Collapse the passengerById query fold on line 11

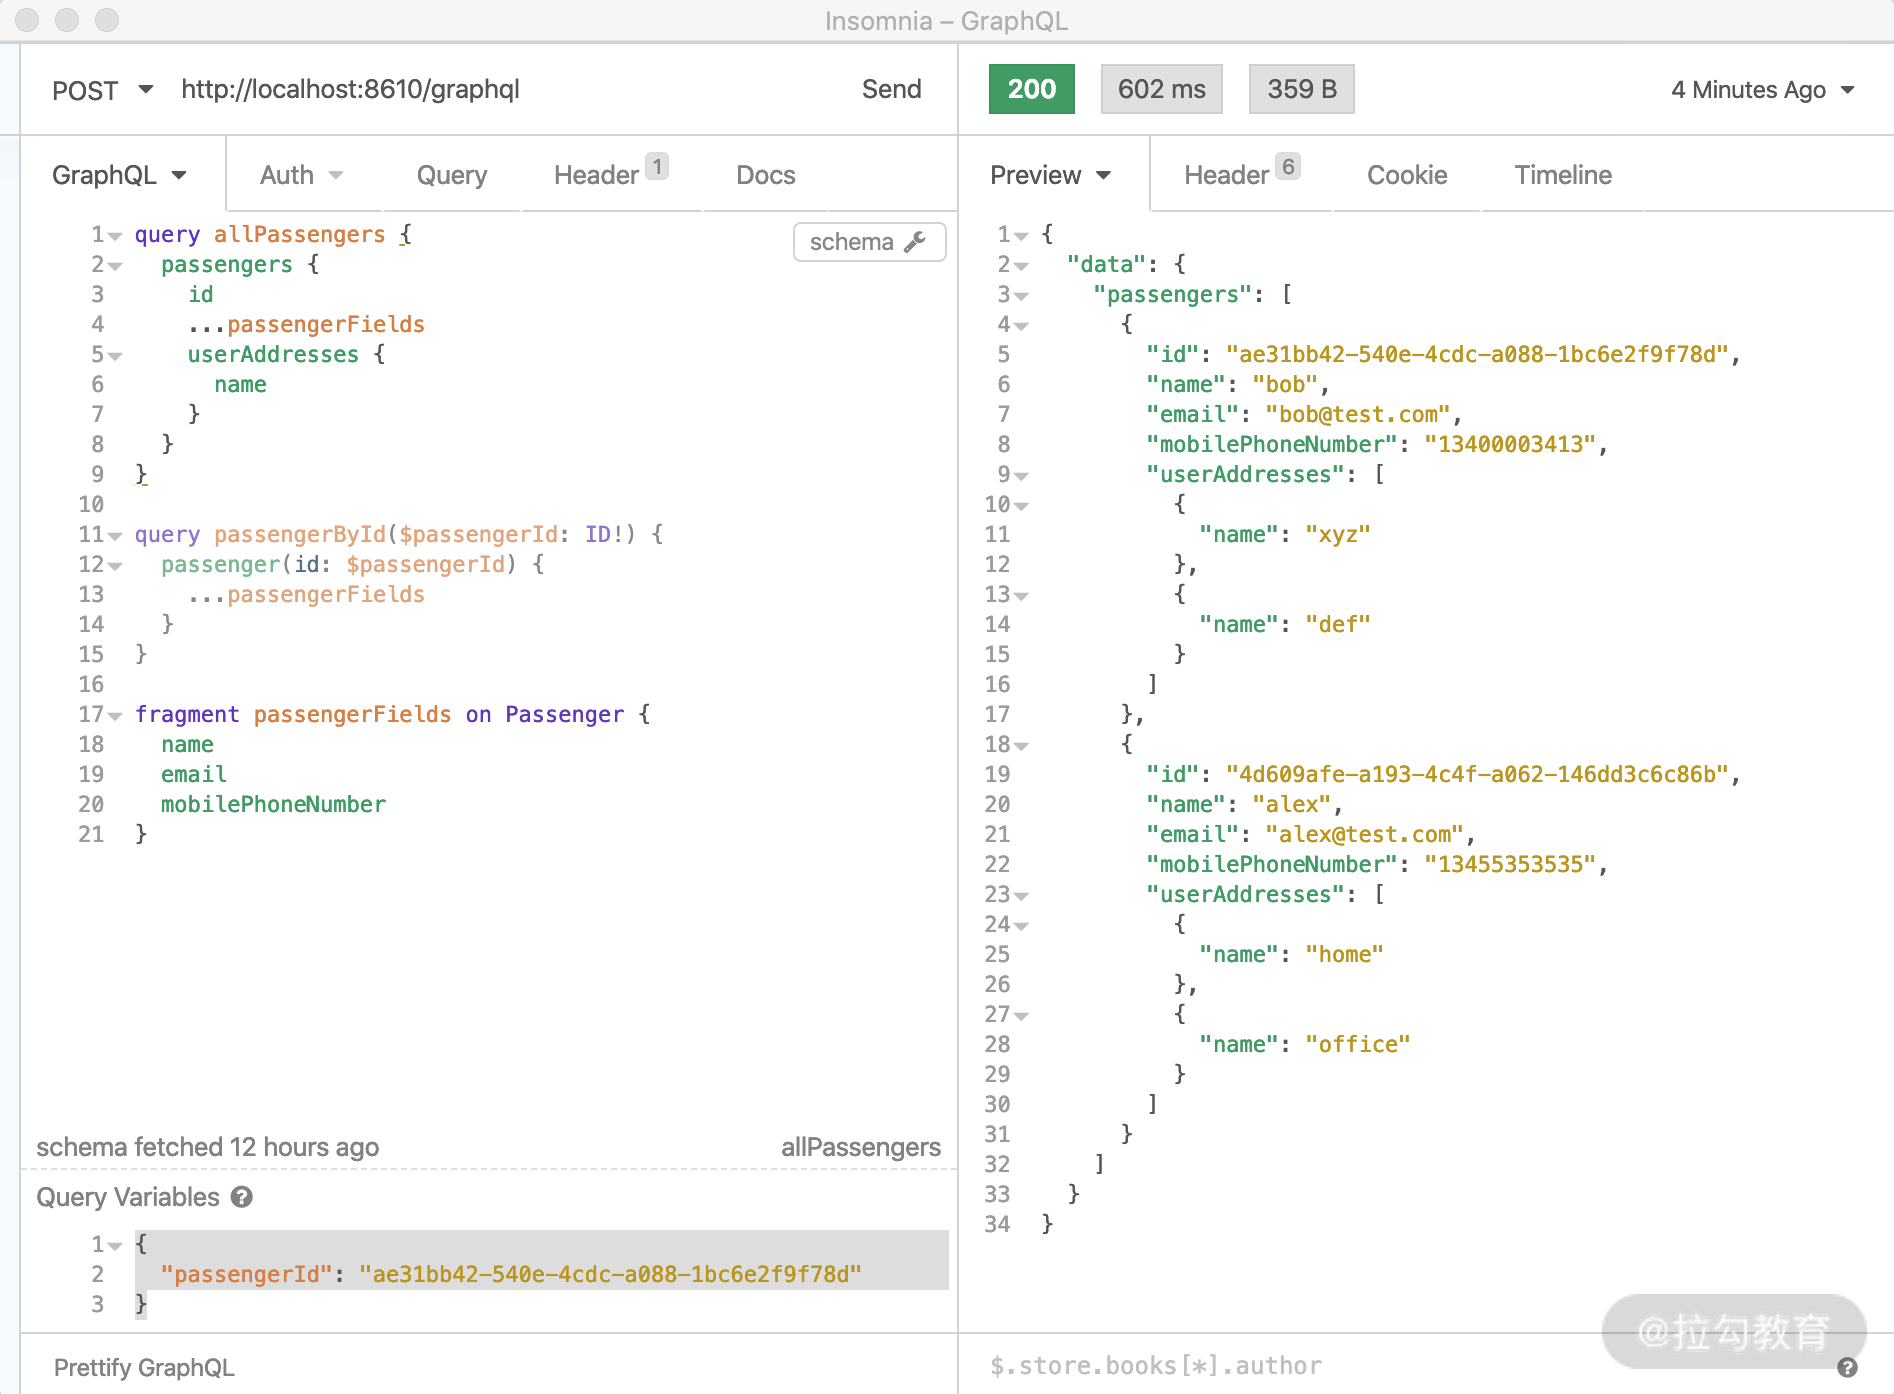(115, 536)
